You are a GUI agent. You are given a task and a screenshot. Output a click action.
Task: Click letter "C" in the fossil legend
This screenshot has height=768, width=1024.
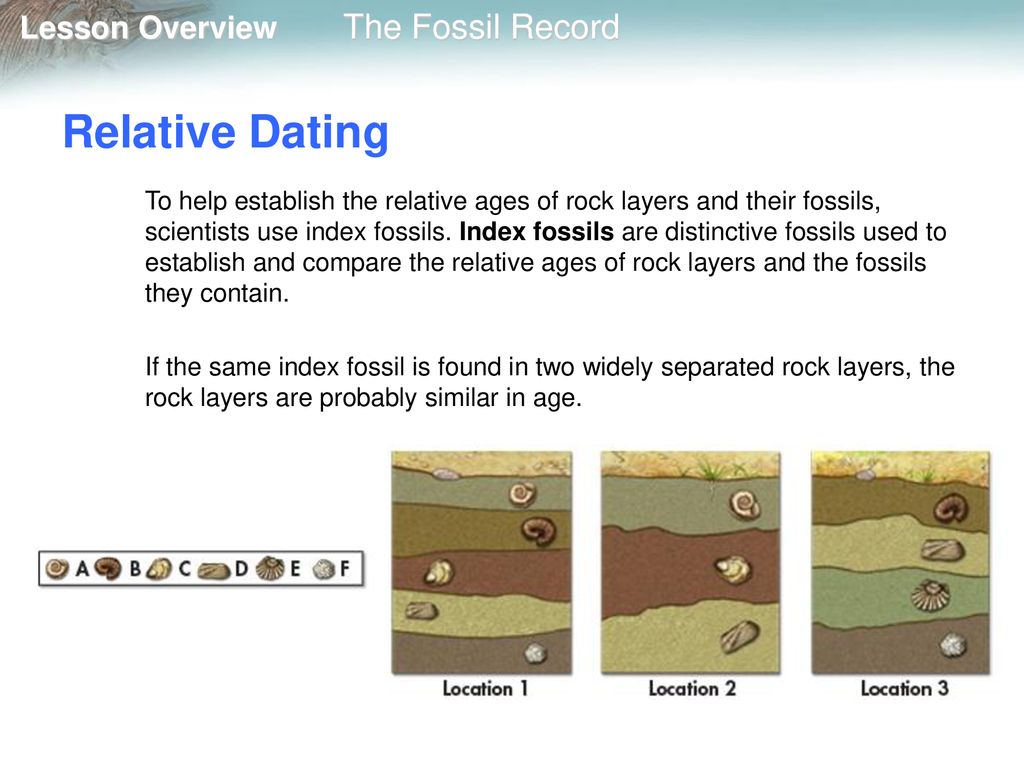(185, 569)
